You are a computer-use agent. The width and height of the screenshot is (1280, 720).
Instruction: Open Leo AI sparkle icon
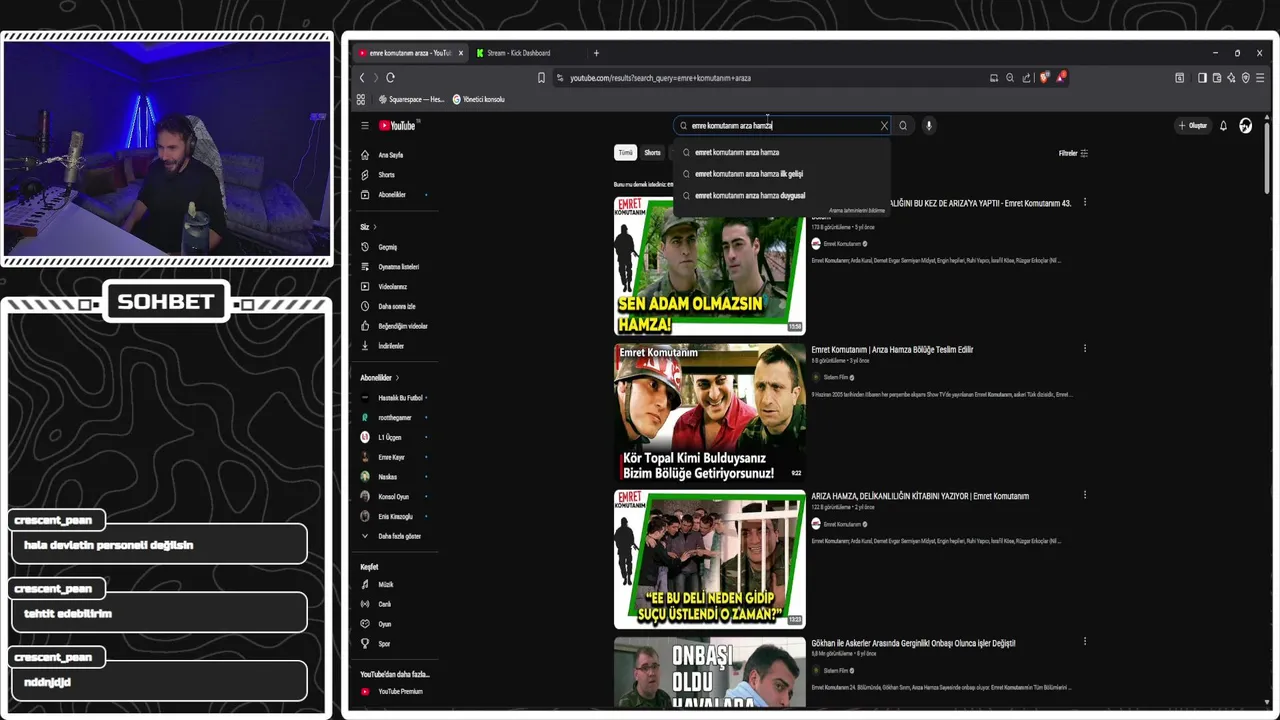[x=1231, y=78]
